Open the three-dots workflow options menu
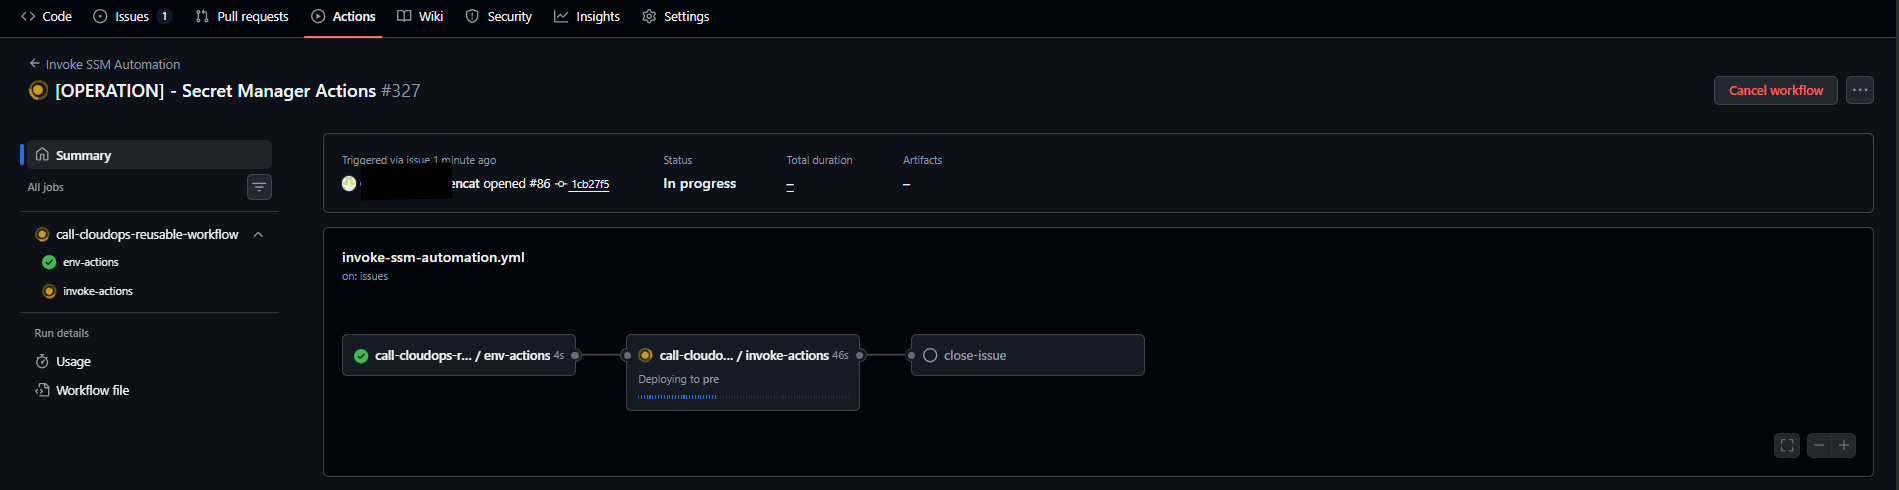This screenshot has height=490, width=1899. [x=1859, y=90]
